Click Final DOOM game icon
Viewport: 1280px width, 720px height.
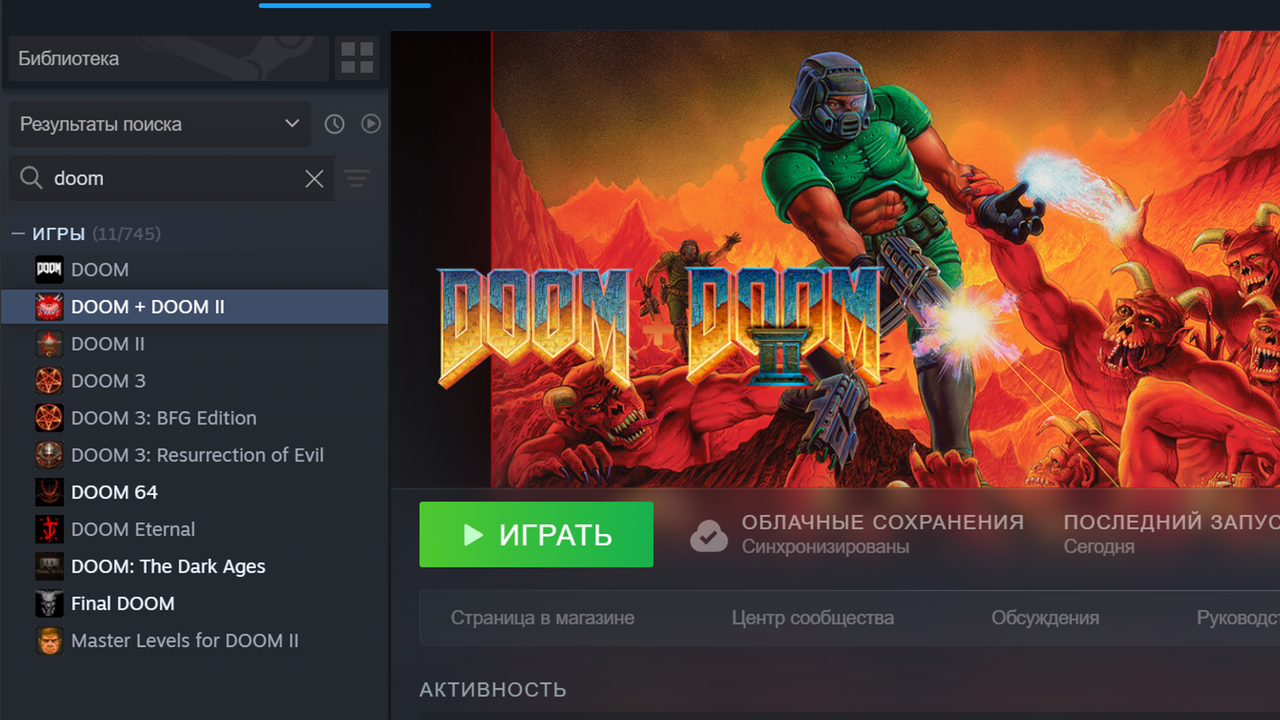[49, 603]
